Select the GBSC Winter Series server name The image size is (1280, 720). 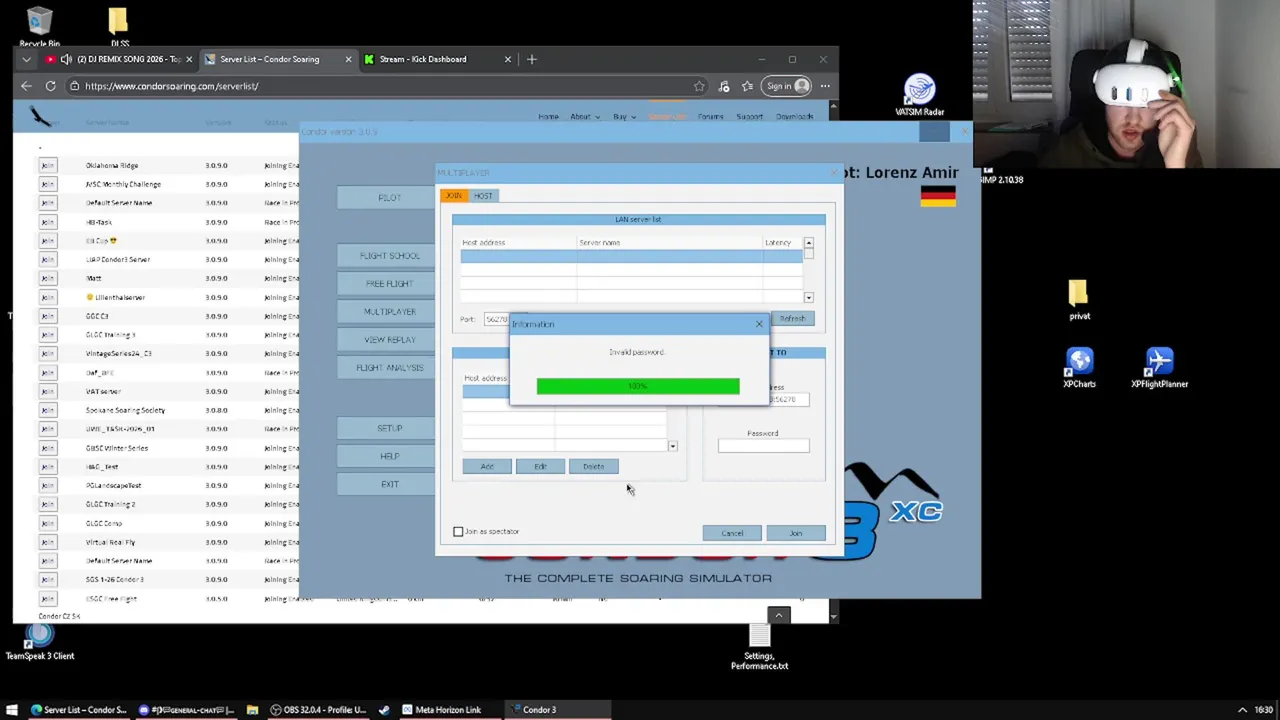pos(117,448)
